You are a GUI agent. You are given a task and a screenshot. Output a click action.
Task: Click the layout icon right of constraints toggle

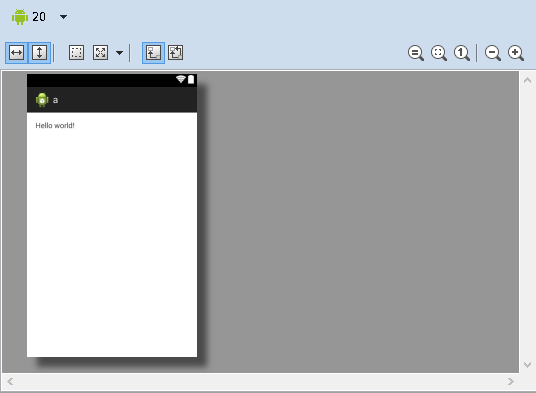pyautogui.click(x=176, y=53)
